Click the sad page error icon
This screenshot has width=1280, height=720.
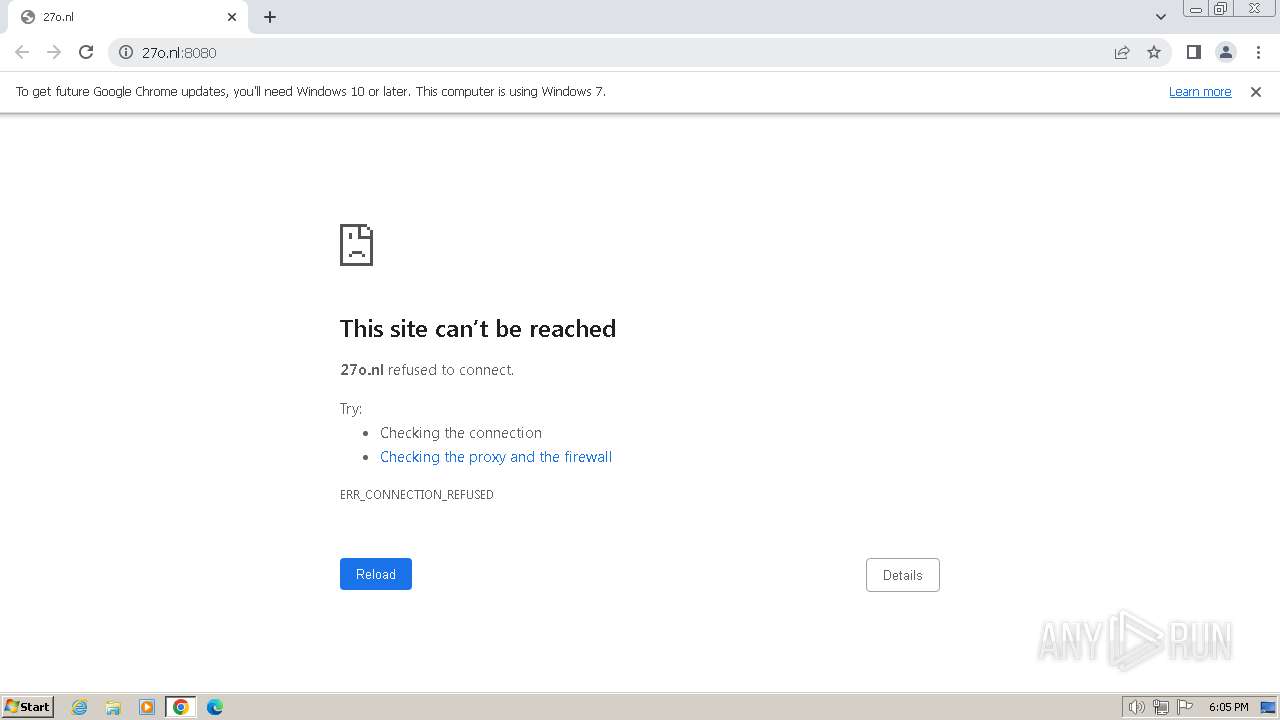coord(356,245)
